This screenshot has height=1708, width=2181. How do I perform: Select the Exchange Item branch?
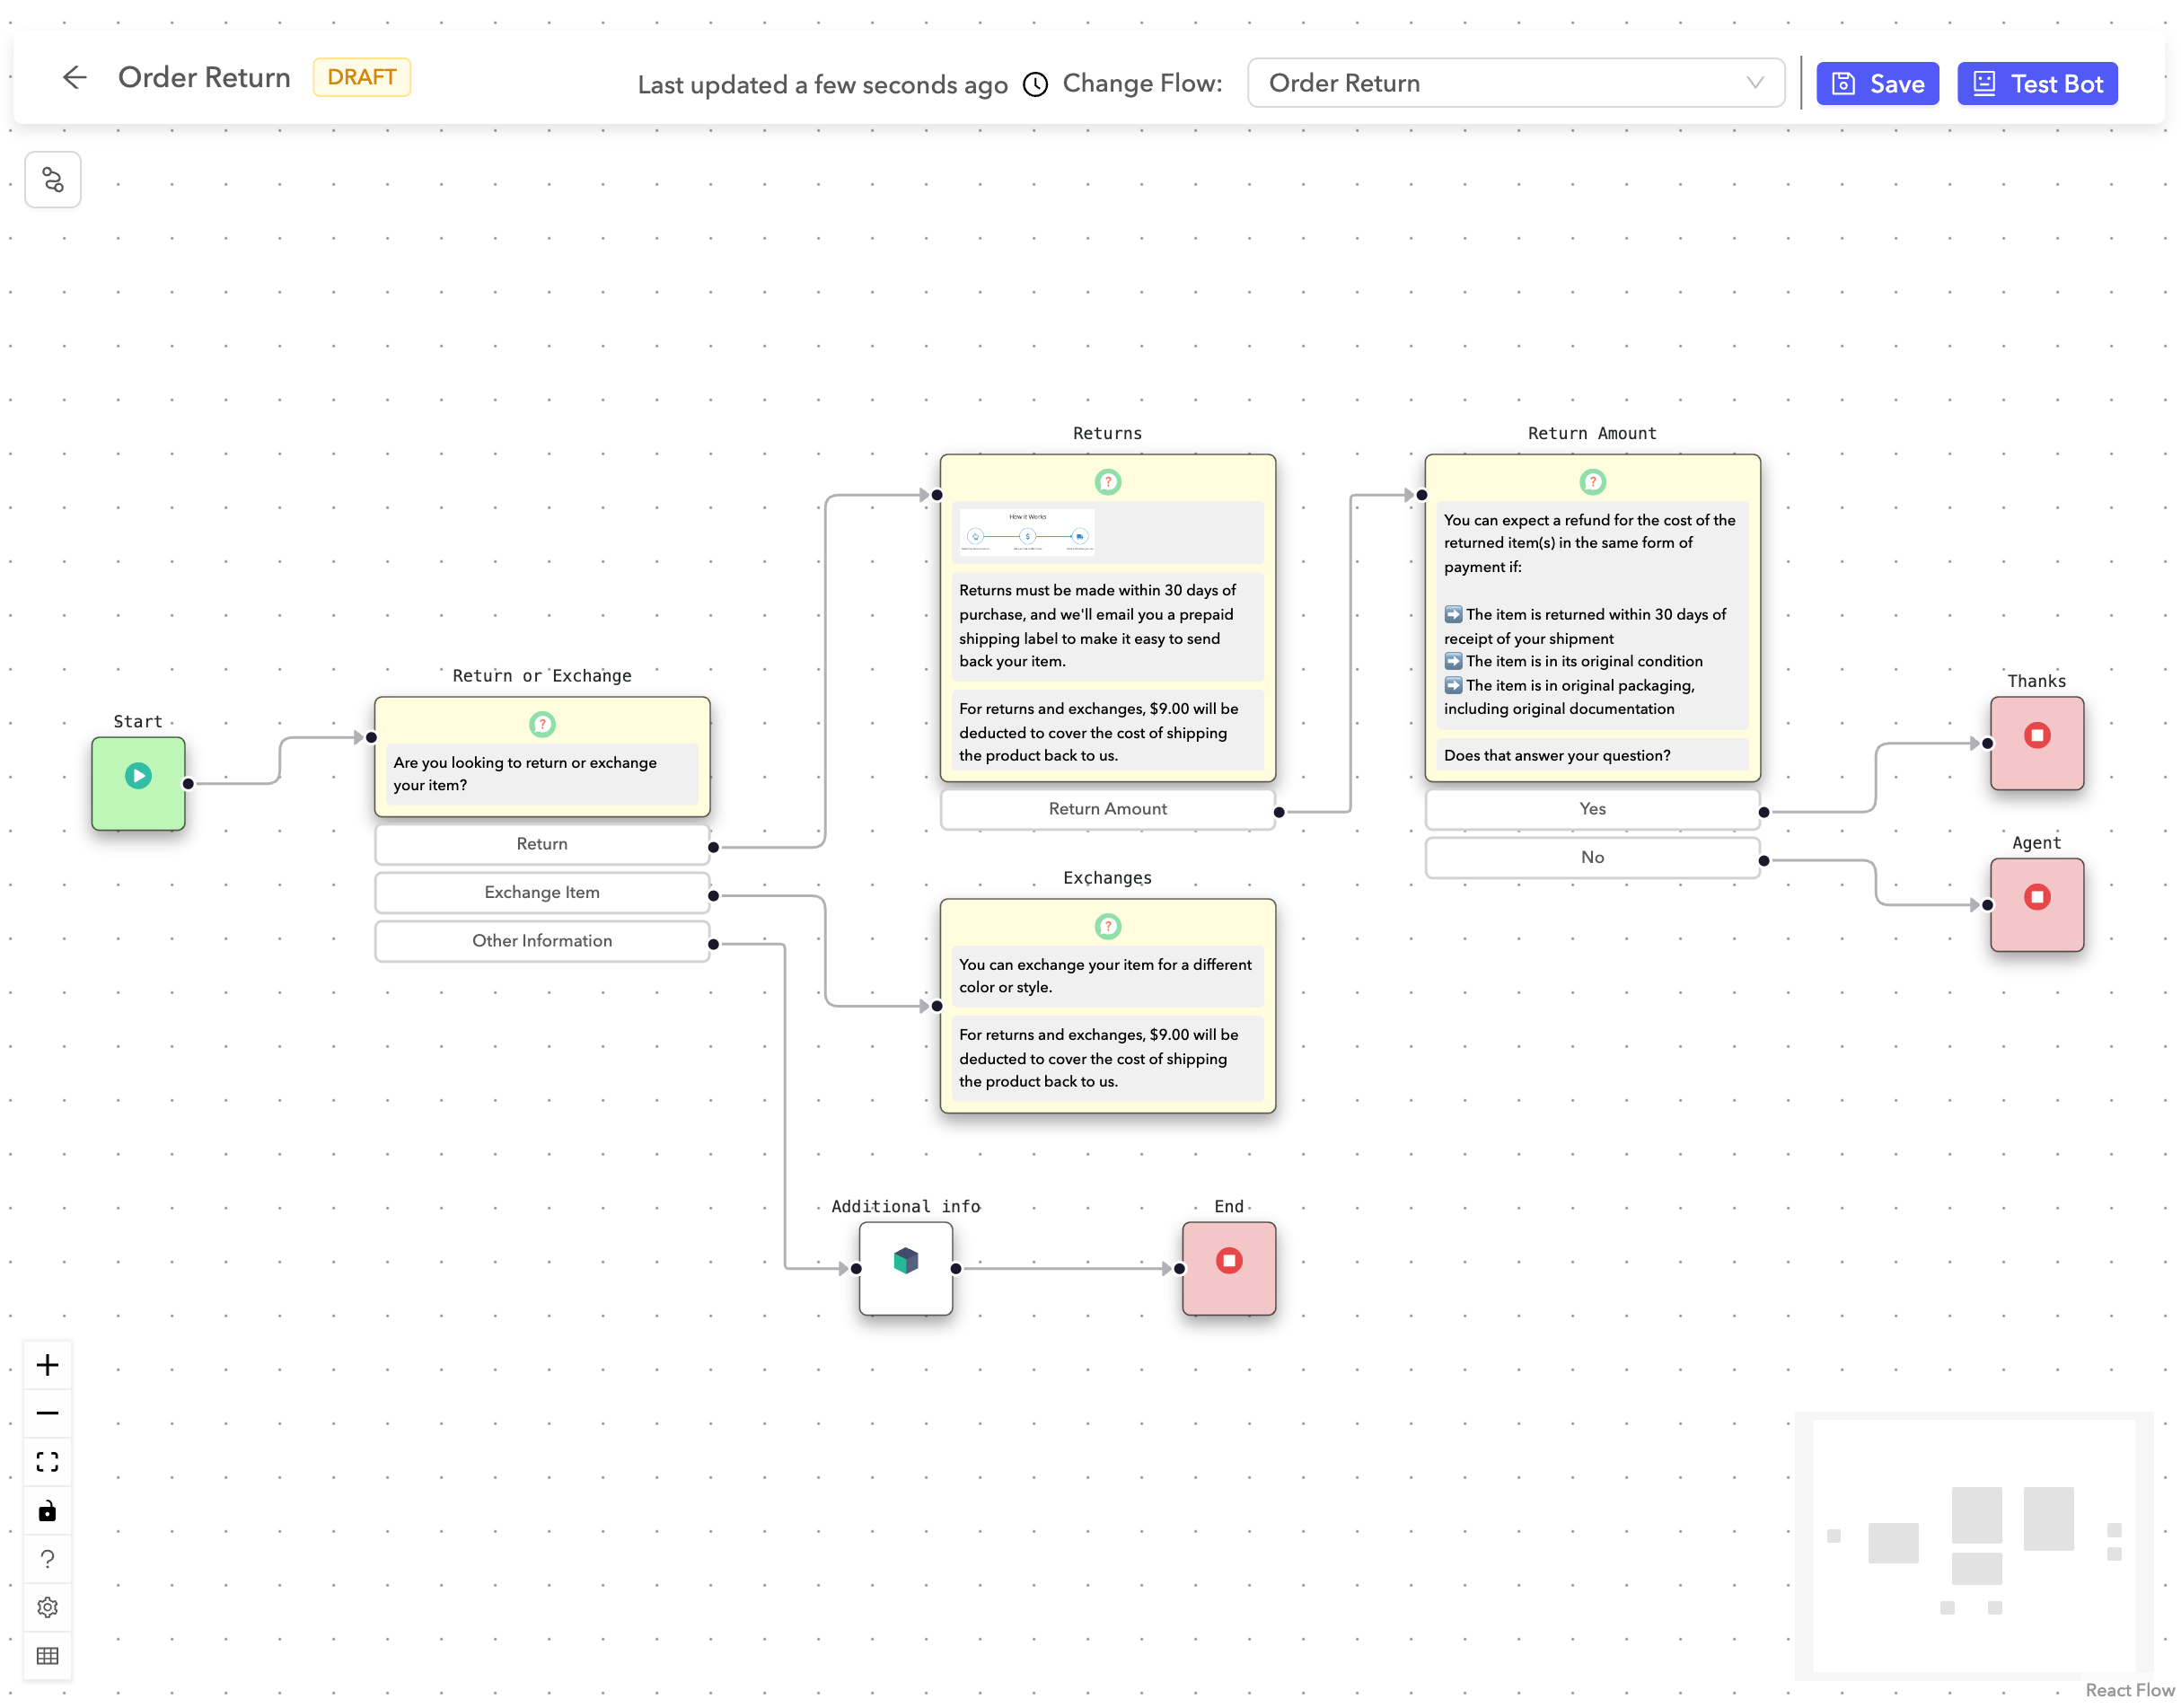[x=541, y=892]
